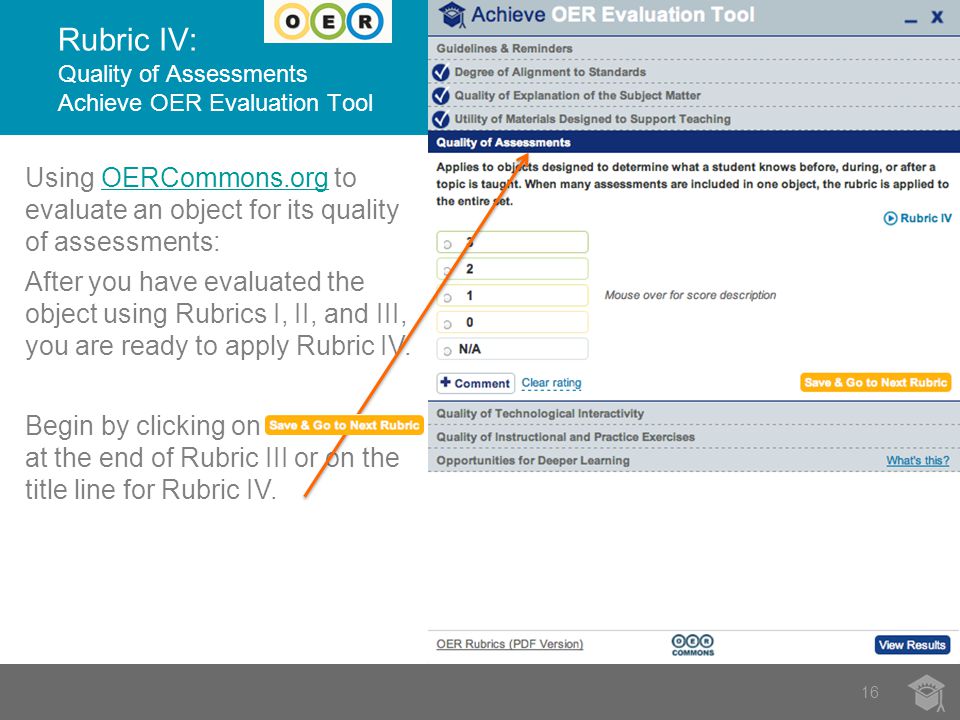Collapse the Quality of Assessments header
The height and width of the screenshot is (720, 960).
tap(694, 142)
